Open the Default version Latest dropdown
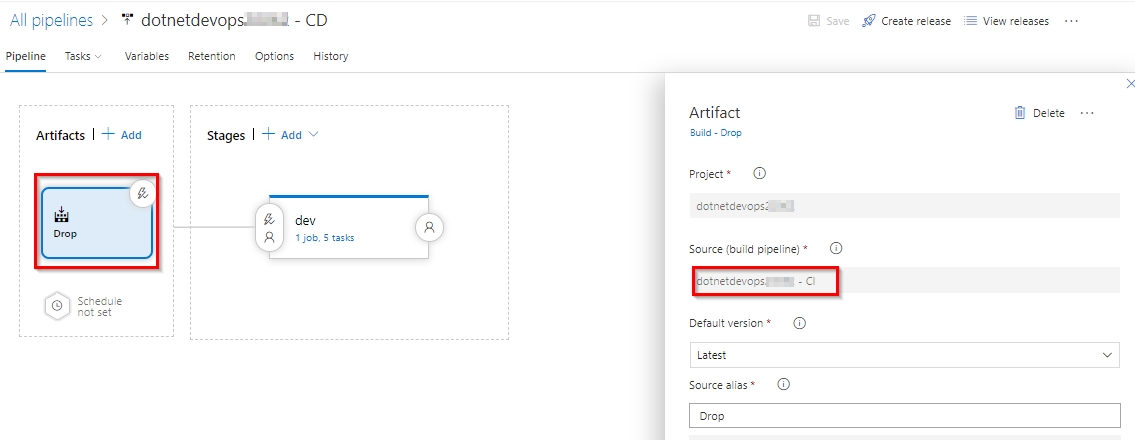The width and height of the screenshot is (1135, 440). (904, 355)
